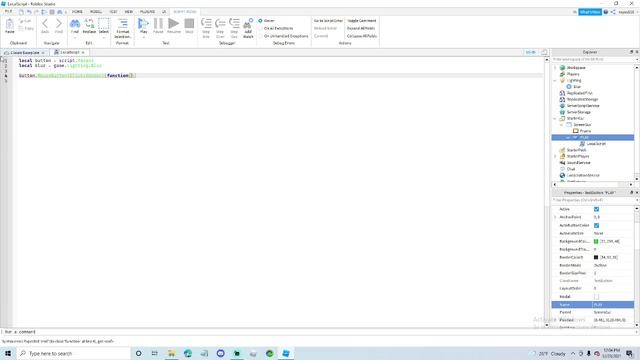Click Go to Script Error
The height and width of the screenshot is (360, 640).
[x=328, y=20]
